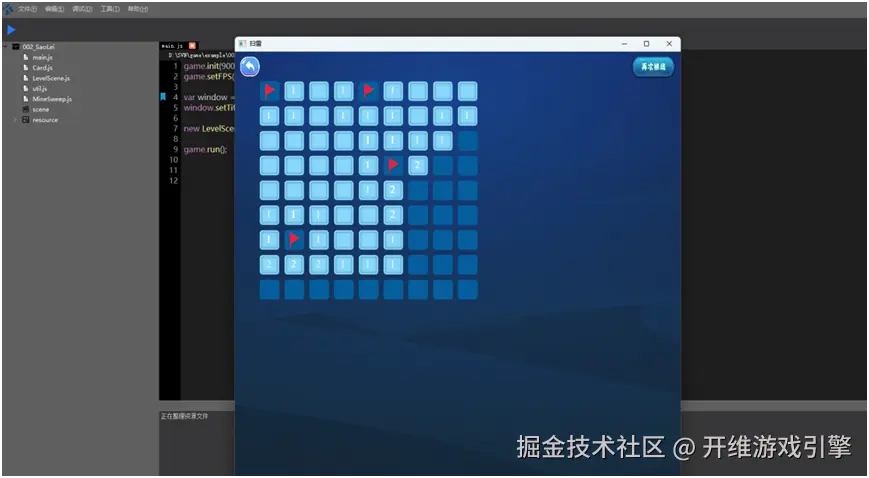Click the flag tile beside the 2 tile

tap(393, 165)
